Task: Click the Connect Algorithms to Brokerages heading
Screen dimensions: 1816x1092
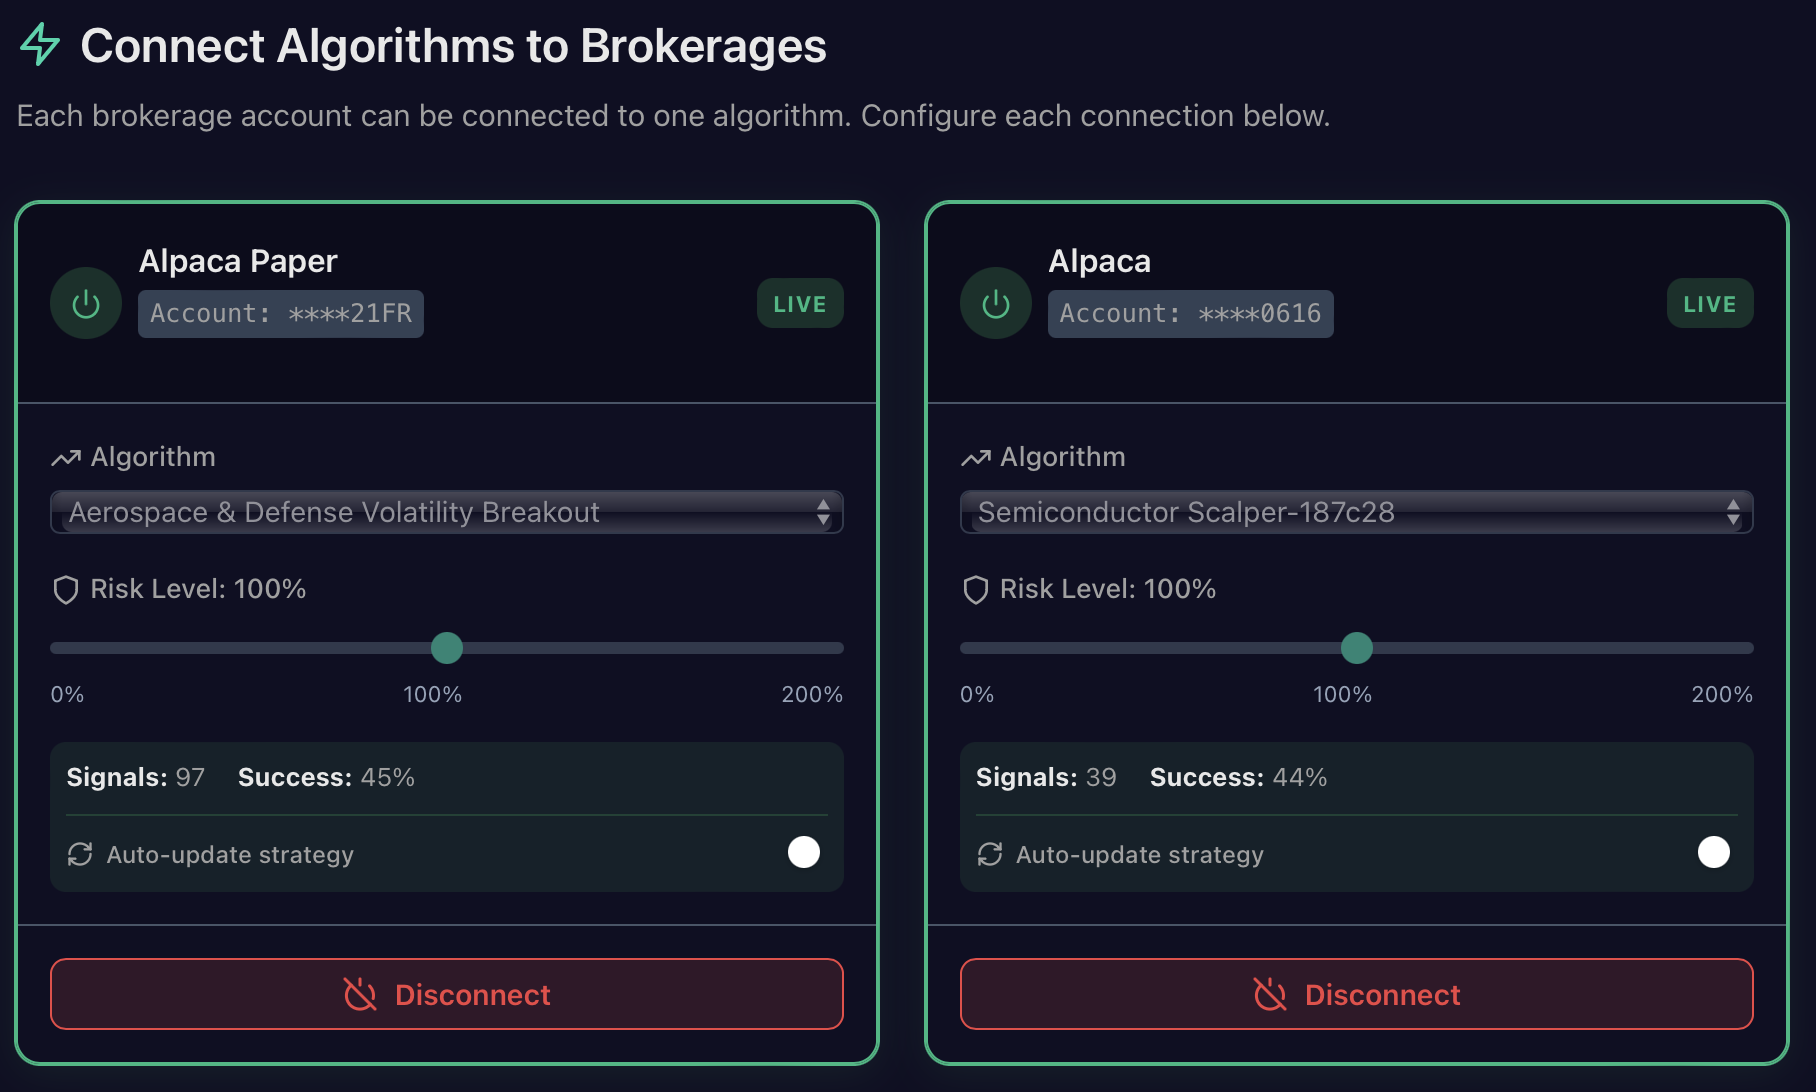Action: (x=453, y=46)
